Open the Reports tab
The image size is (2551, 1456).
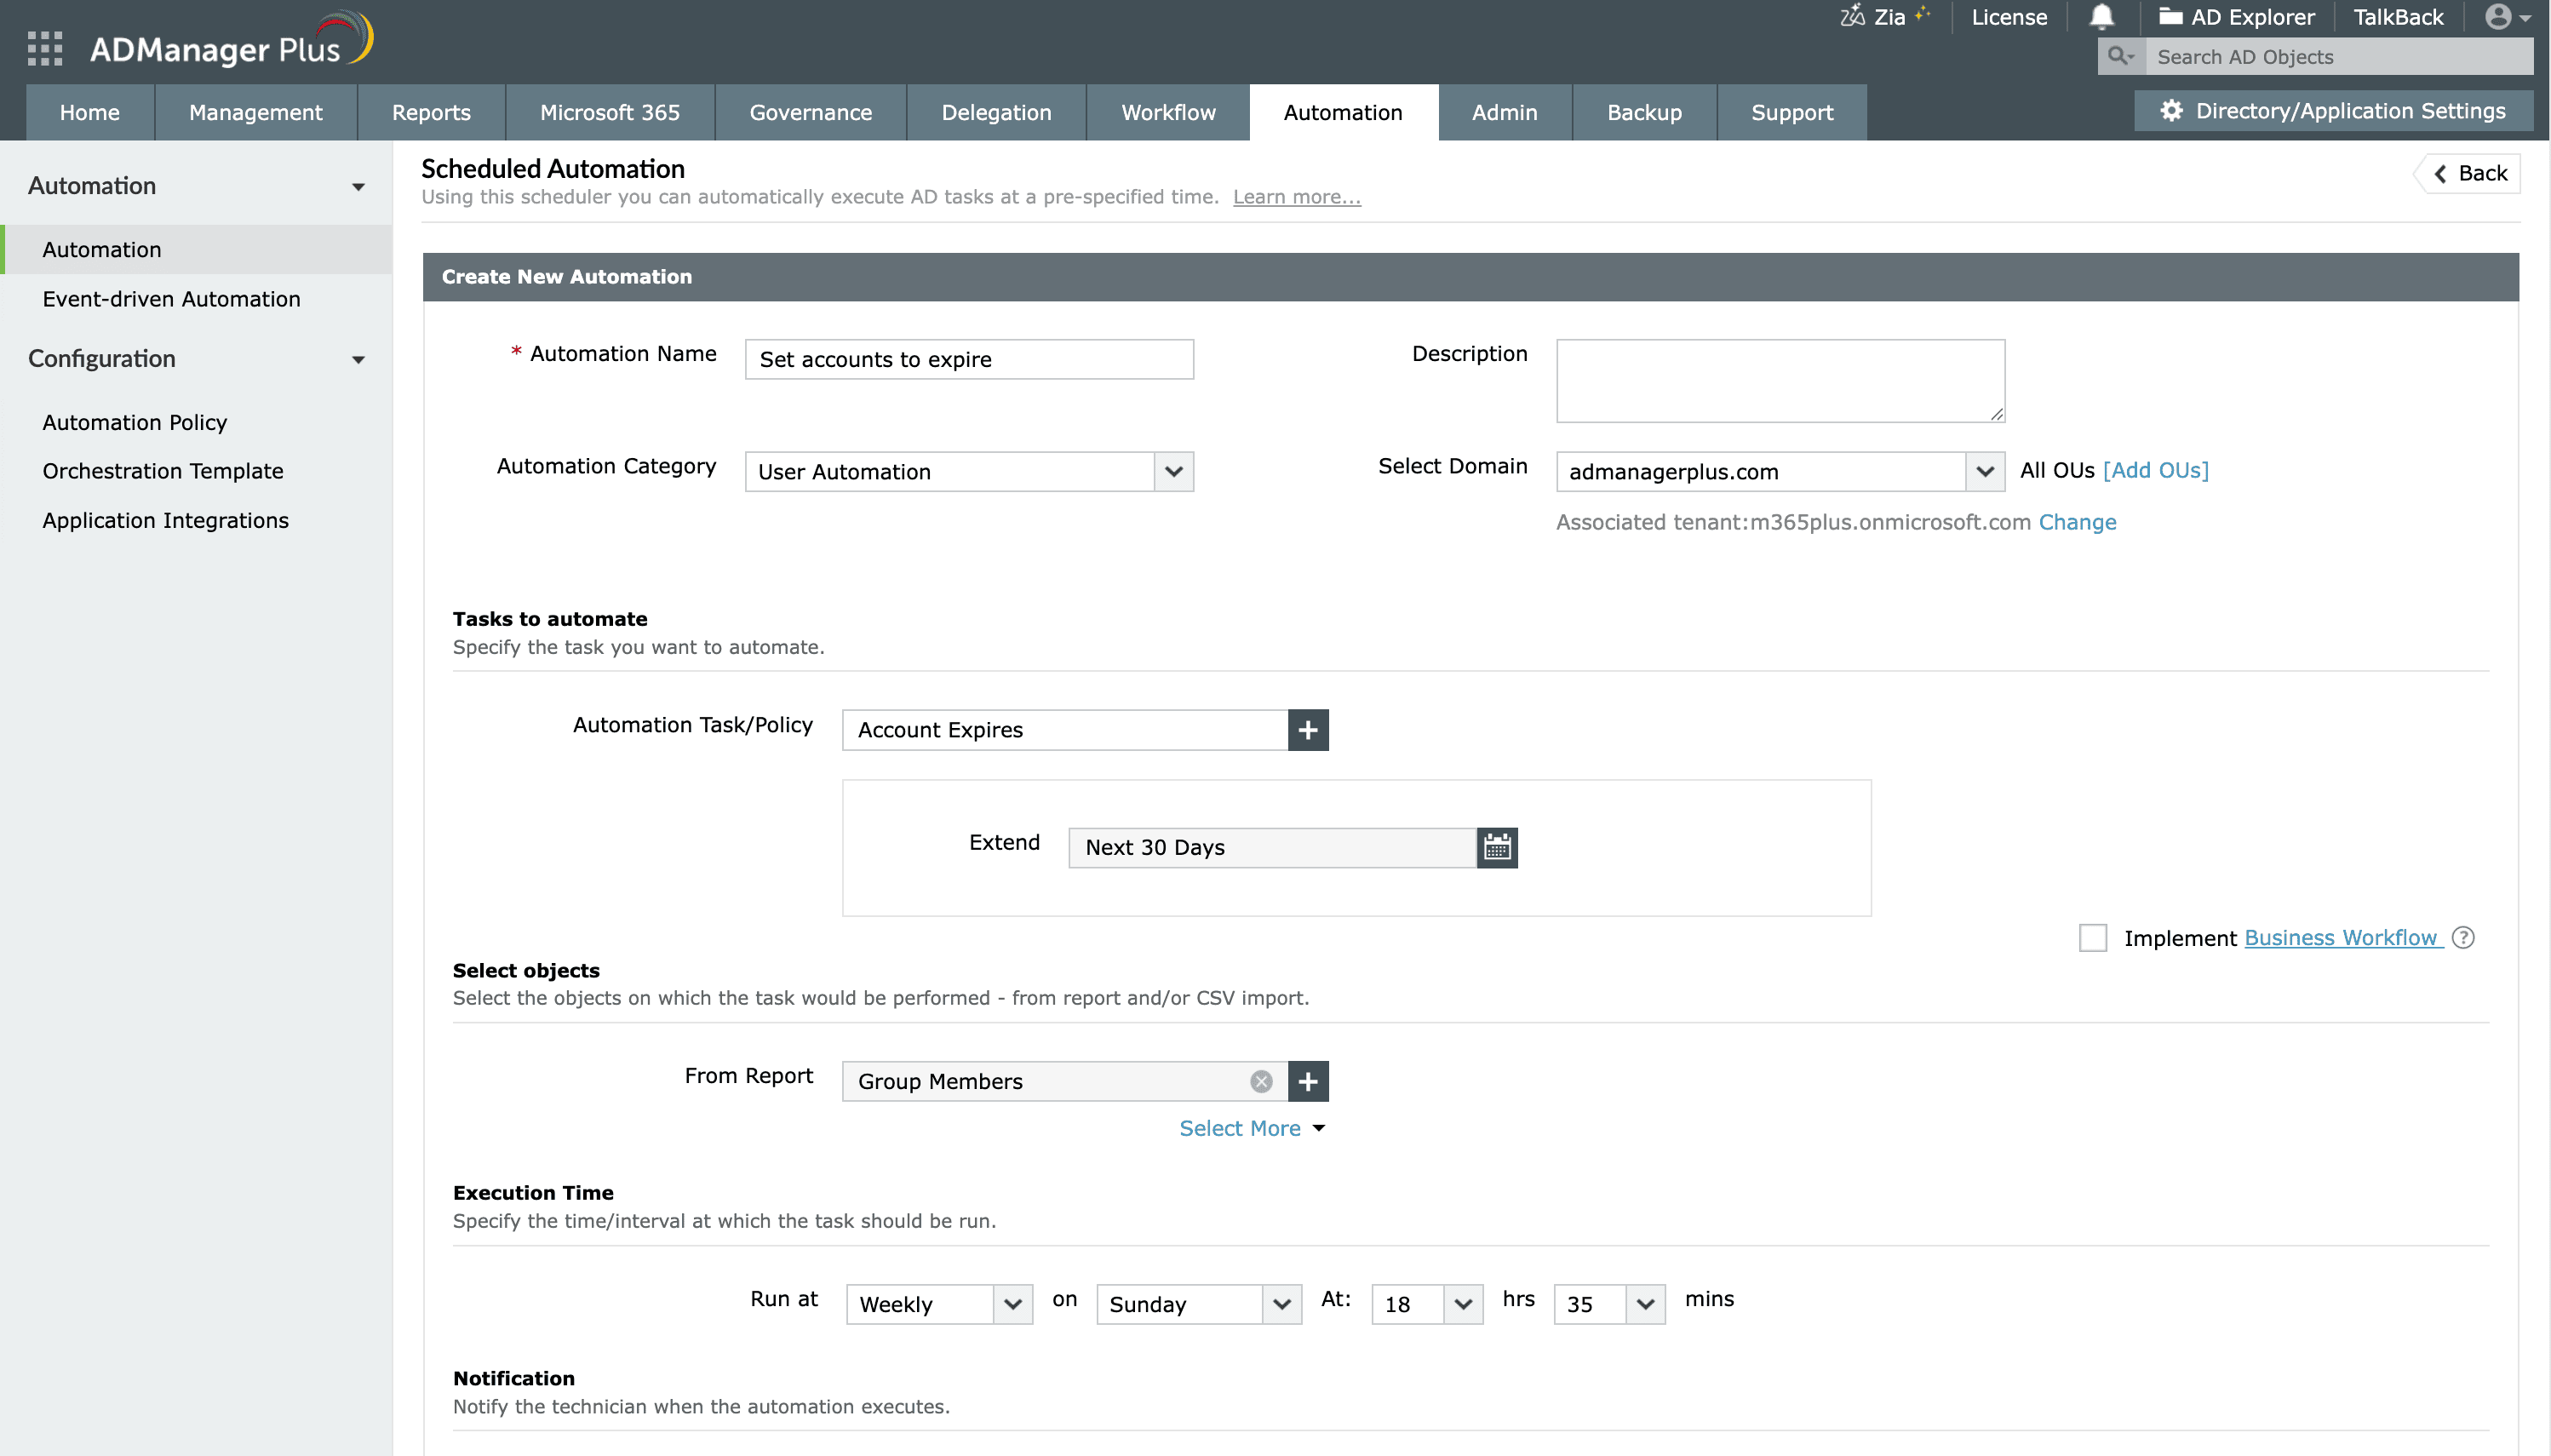pos(431,112)
